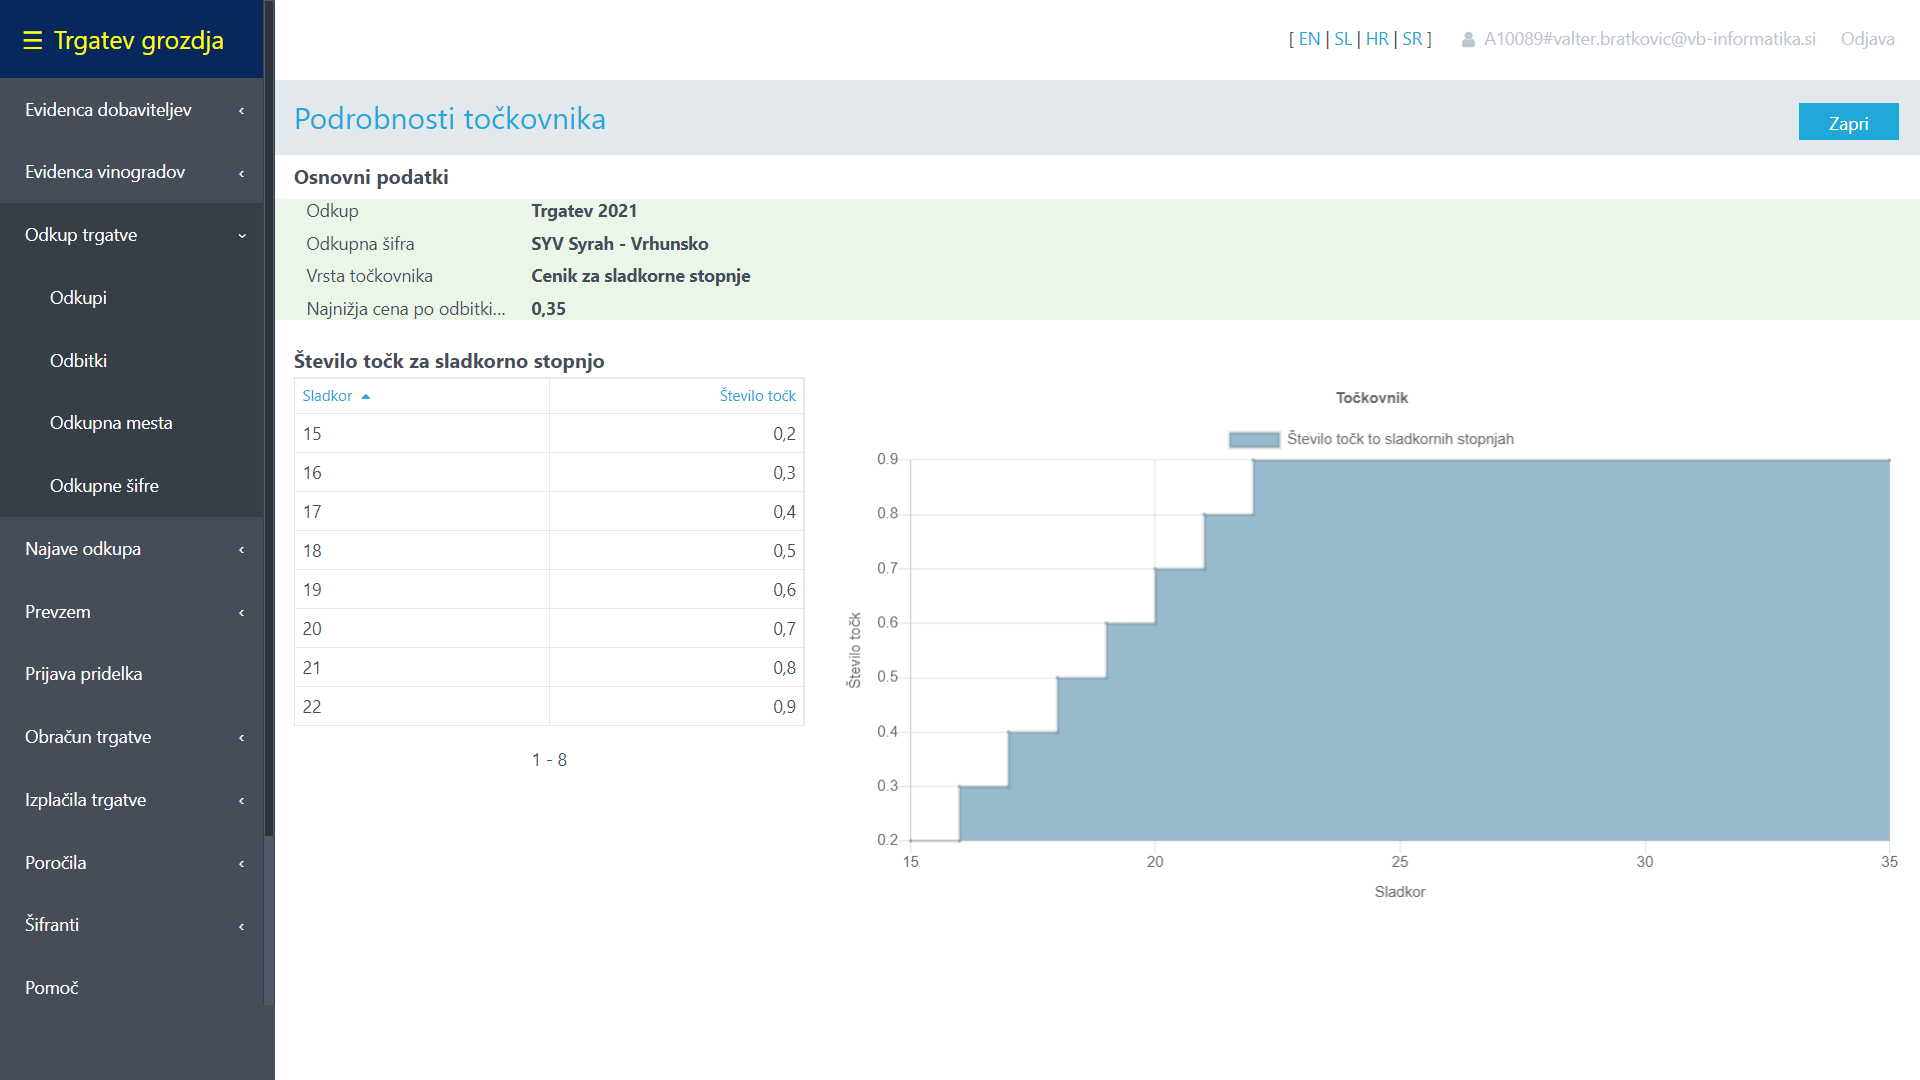Click Odjava to log out

(x=1867, y=39)
